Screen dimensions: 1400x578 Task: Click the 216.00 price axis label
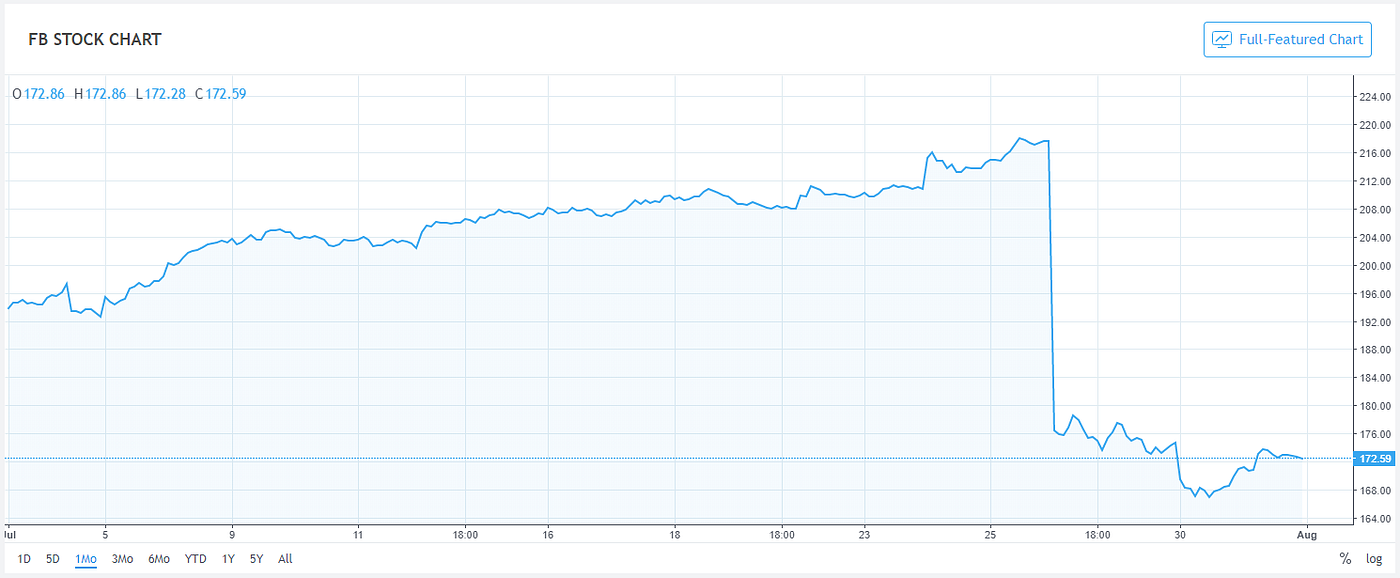[1374, 154]
